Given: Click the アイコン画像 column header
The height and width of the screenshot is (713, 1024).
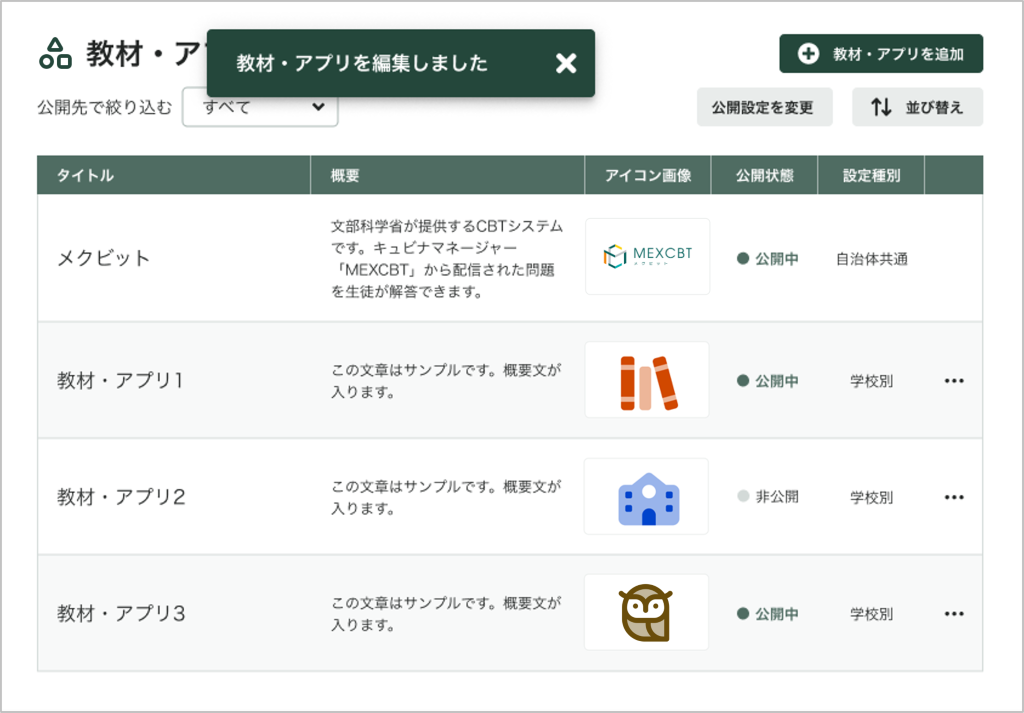Looking at the screenshot, I should (x=648, y=175).
